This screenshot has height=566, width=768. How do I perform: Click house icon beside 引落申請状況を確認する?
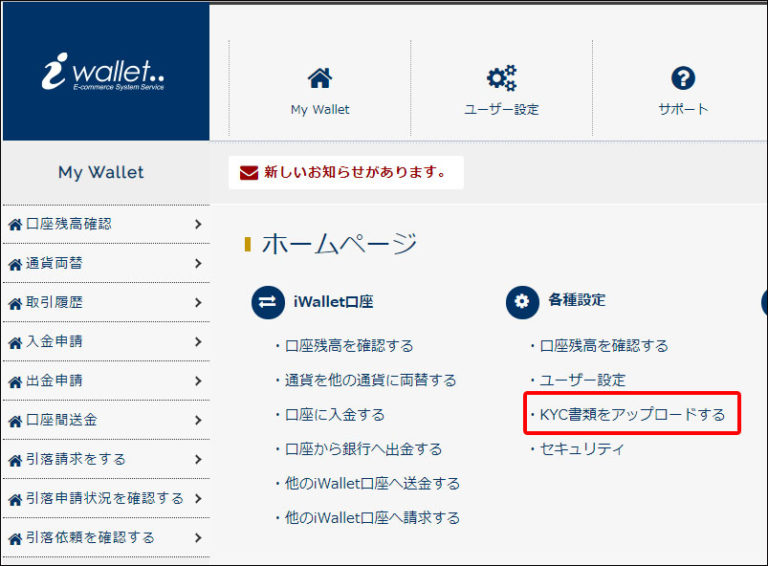click(x=15, y=499)
